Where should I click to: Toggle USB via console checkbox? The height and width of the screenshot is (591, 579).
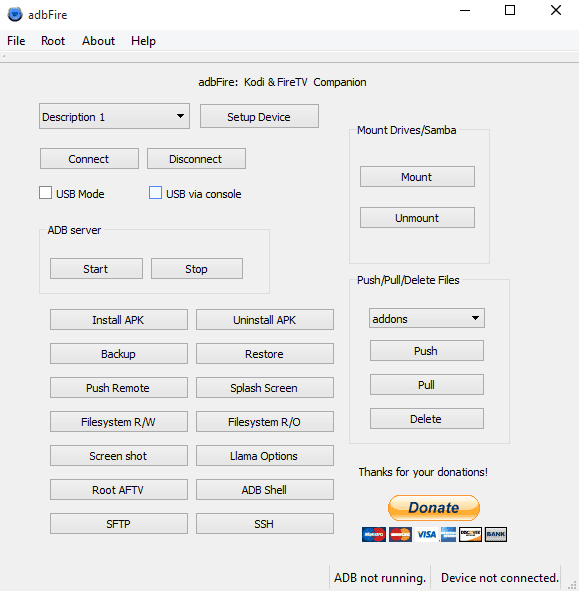(x=155, y=193)
